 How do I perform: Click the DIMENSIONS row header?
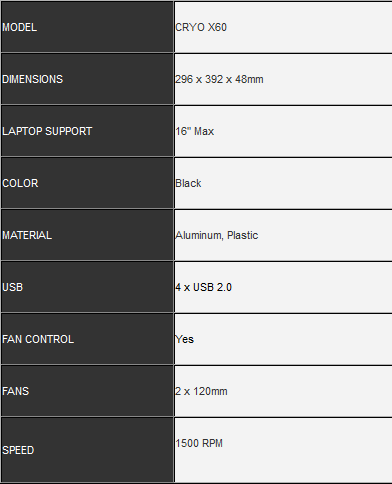(87, 79)
